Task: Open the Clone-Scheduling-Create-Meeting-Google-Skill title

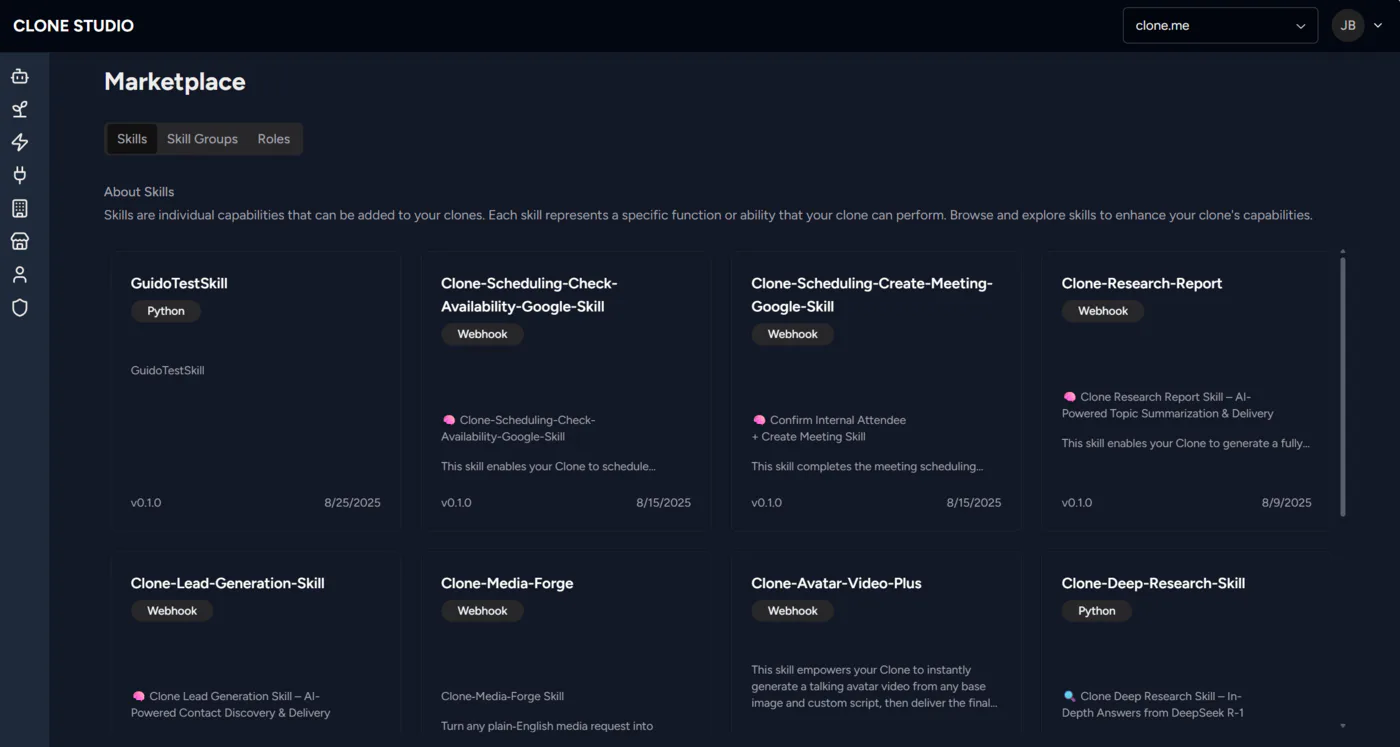Action: [872, 295]
